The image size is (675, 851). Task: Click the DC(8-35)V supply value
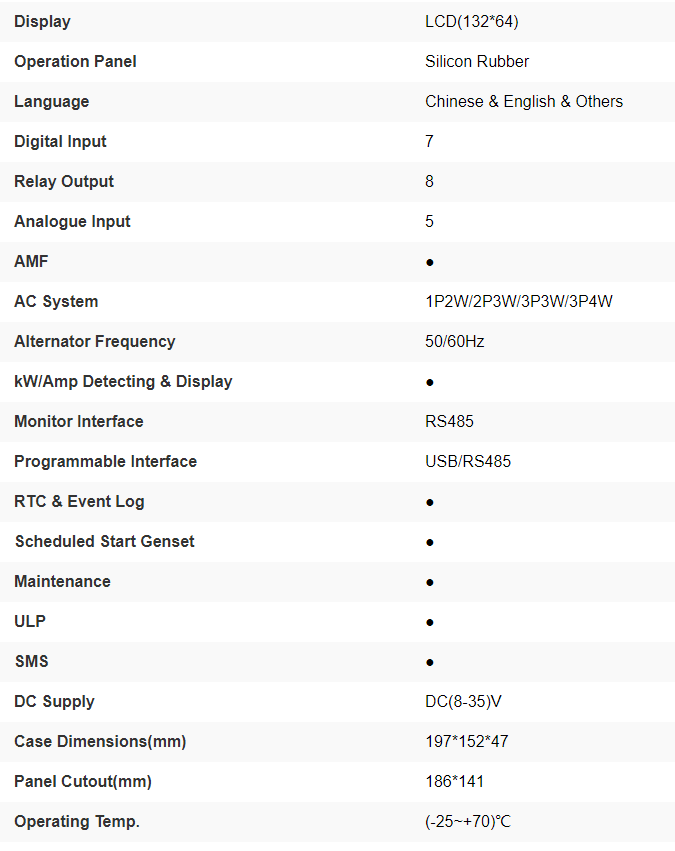click(463, 701)
